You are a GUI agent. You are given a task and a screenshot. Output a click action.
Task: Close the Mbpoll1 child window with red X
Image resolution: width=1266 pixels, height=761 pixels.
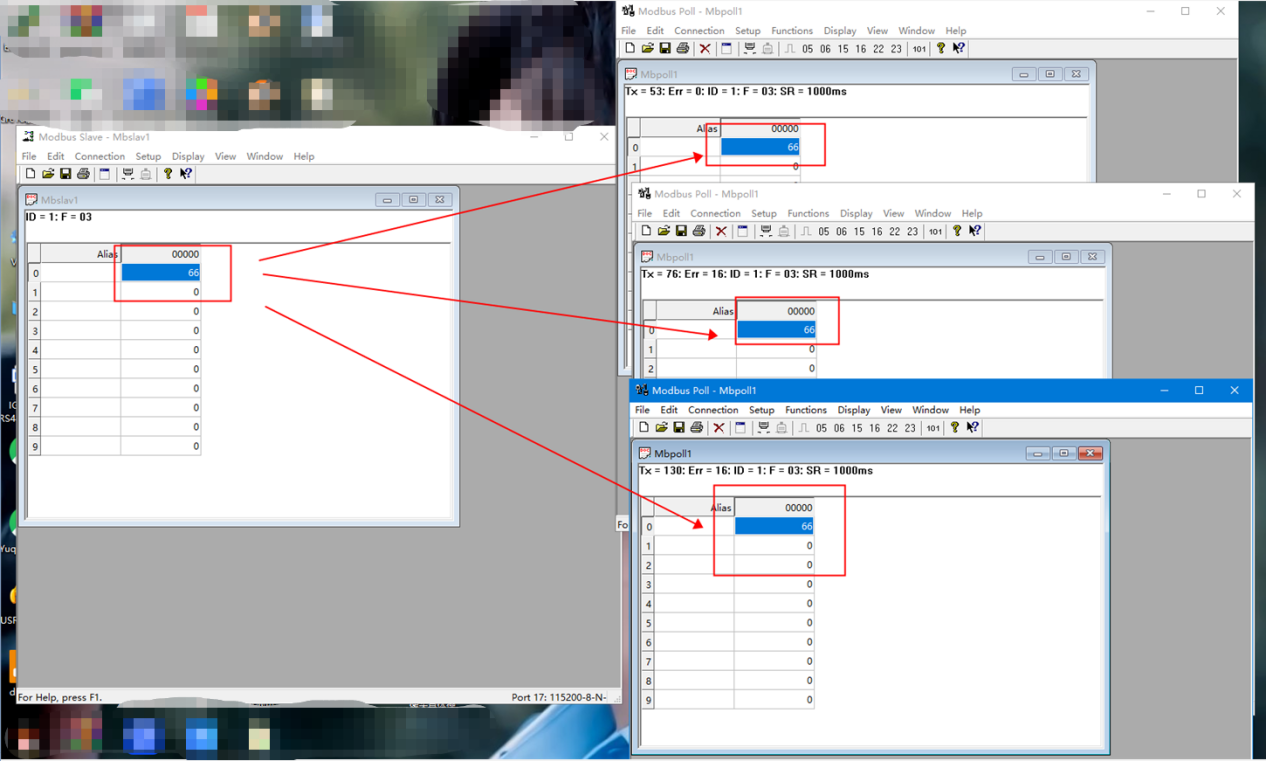[1090, 454]
